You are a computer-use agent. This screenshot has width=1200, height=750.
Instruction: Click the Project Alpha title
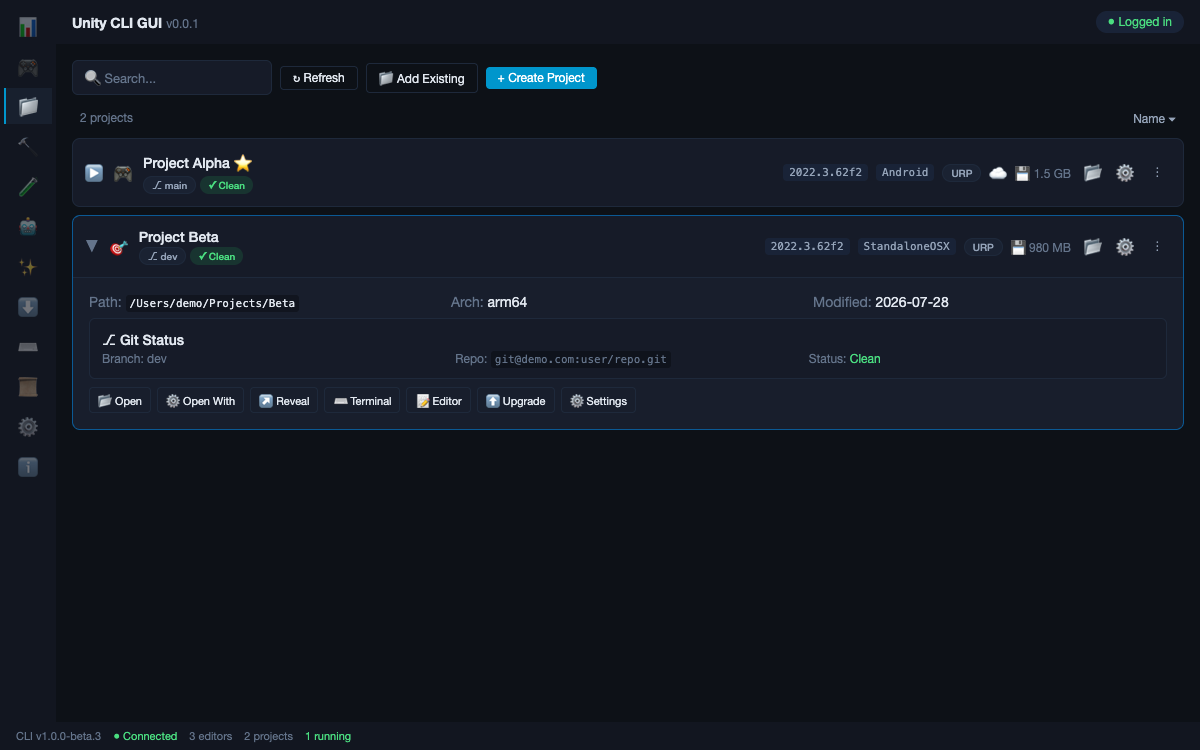(186, 163)
